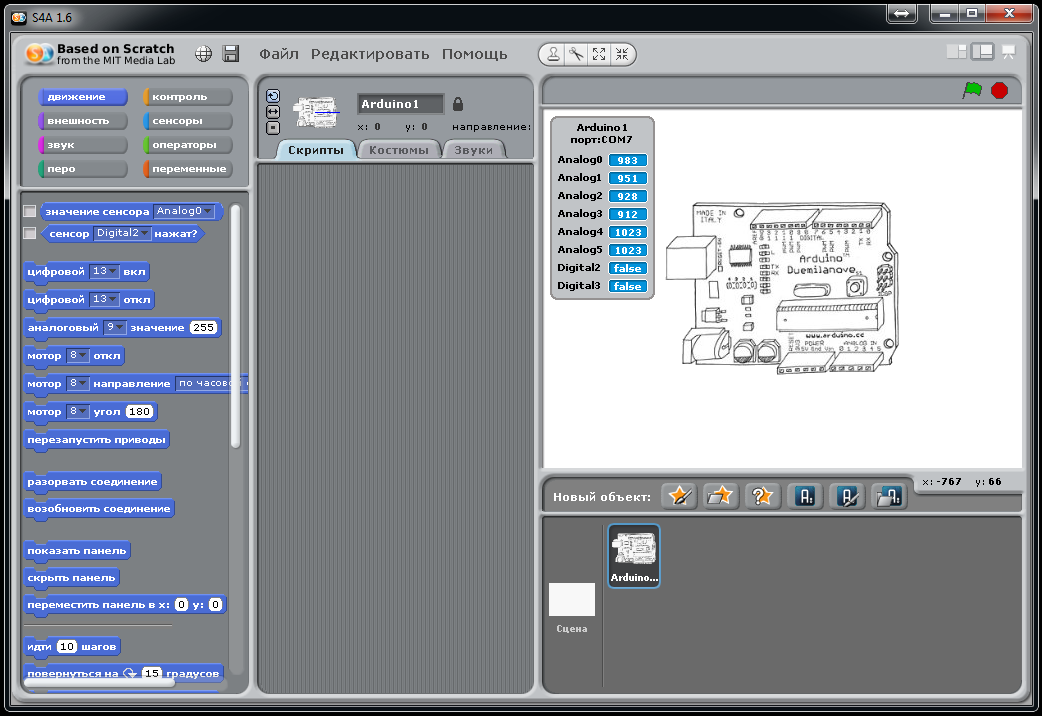Toggle the padlock next to Arduino1 name
Viewport: 1042px width, 716px height.
[456, 103]
